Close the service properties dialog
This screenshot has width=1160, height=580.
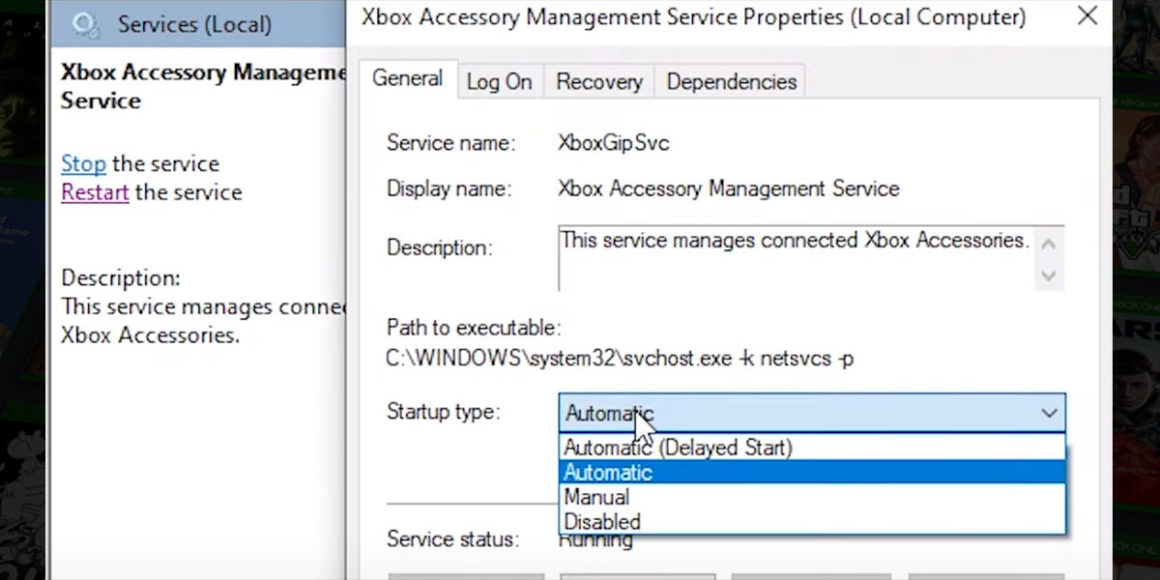1087,16
